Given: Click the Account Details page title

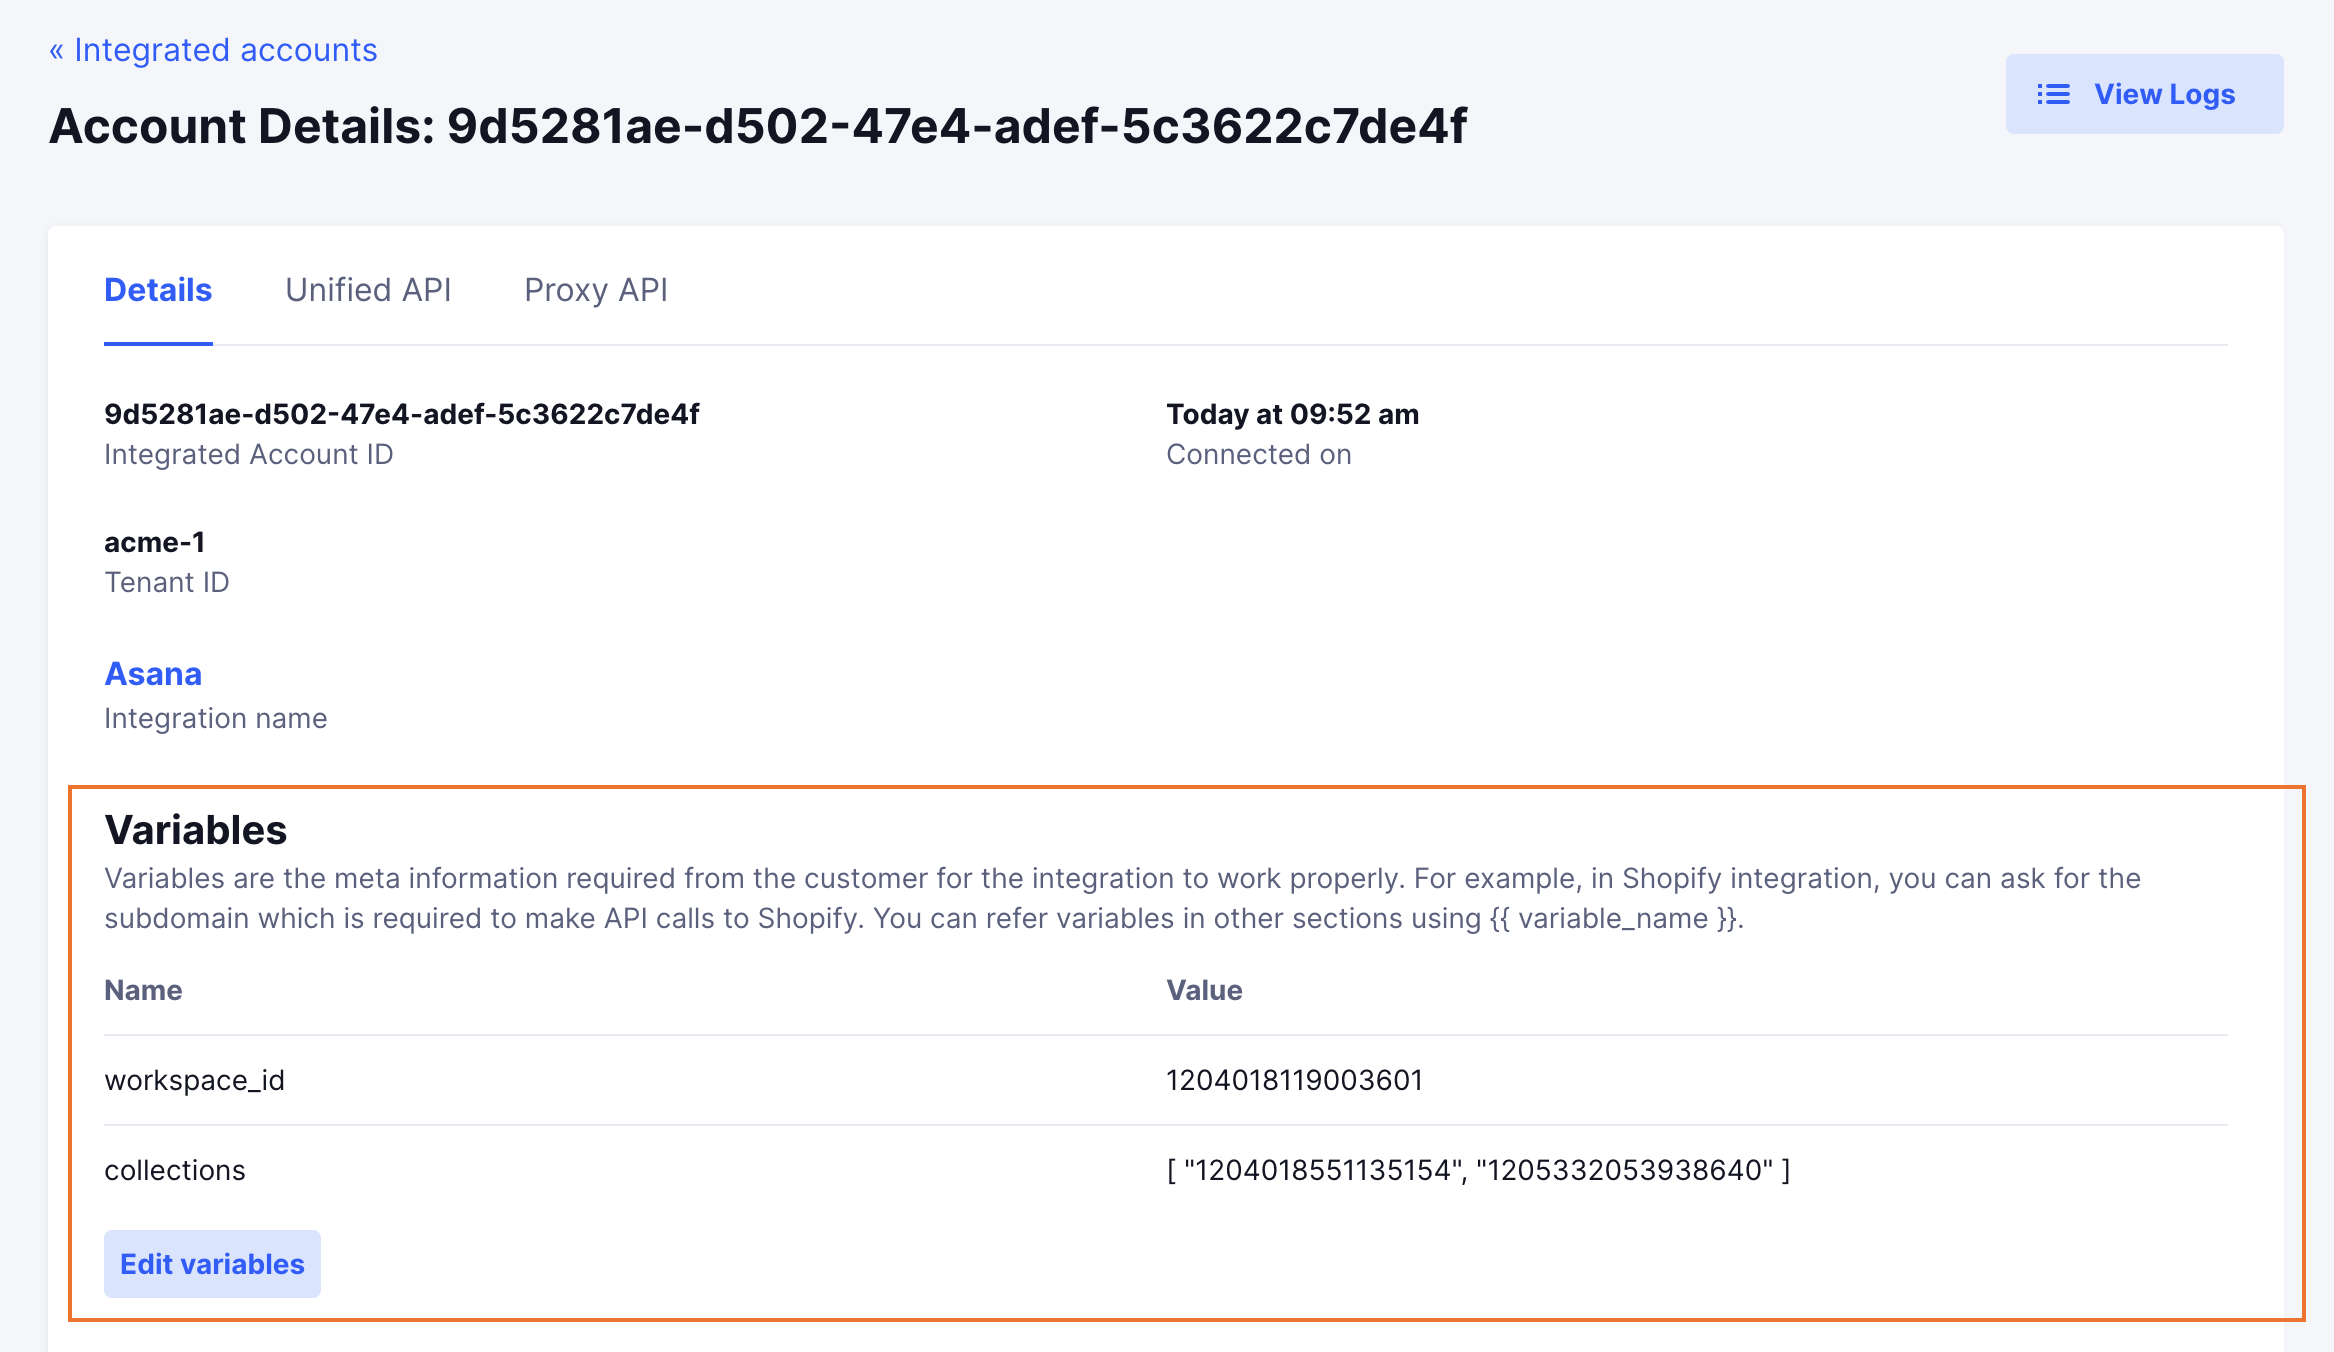Looking at the screenshot, I should [x=758, y=126].
